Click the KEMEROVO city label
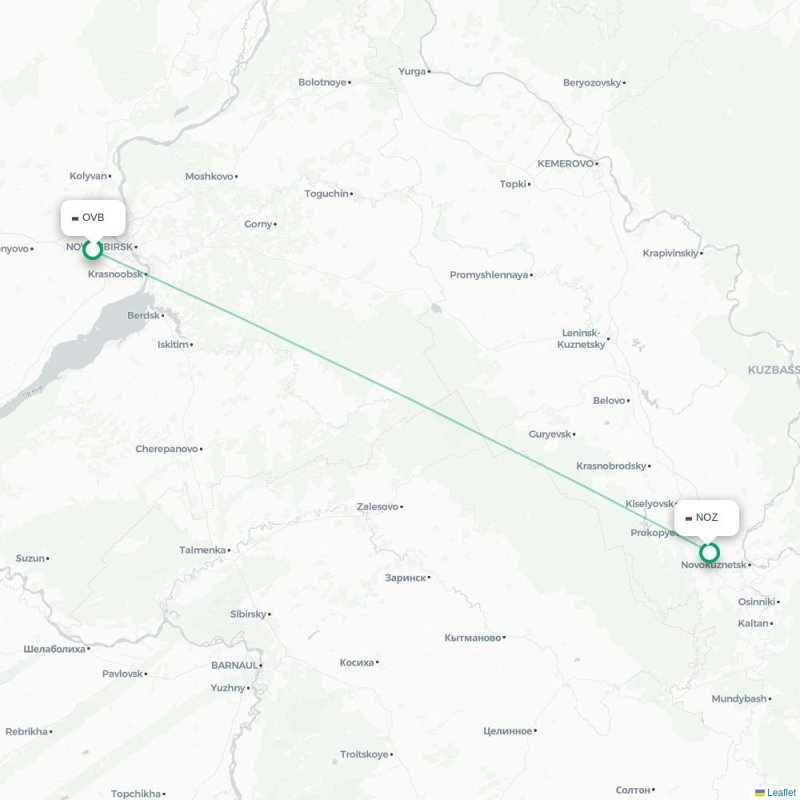The height and width of the screenshot is (800, 800). 565,164
